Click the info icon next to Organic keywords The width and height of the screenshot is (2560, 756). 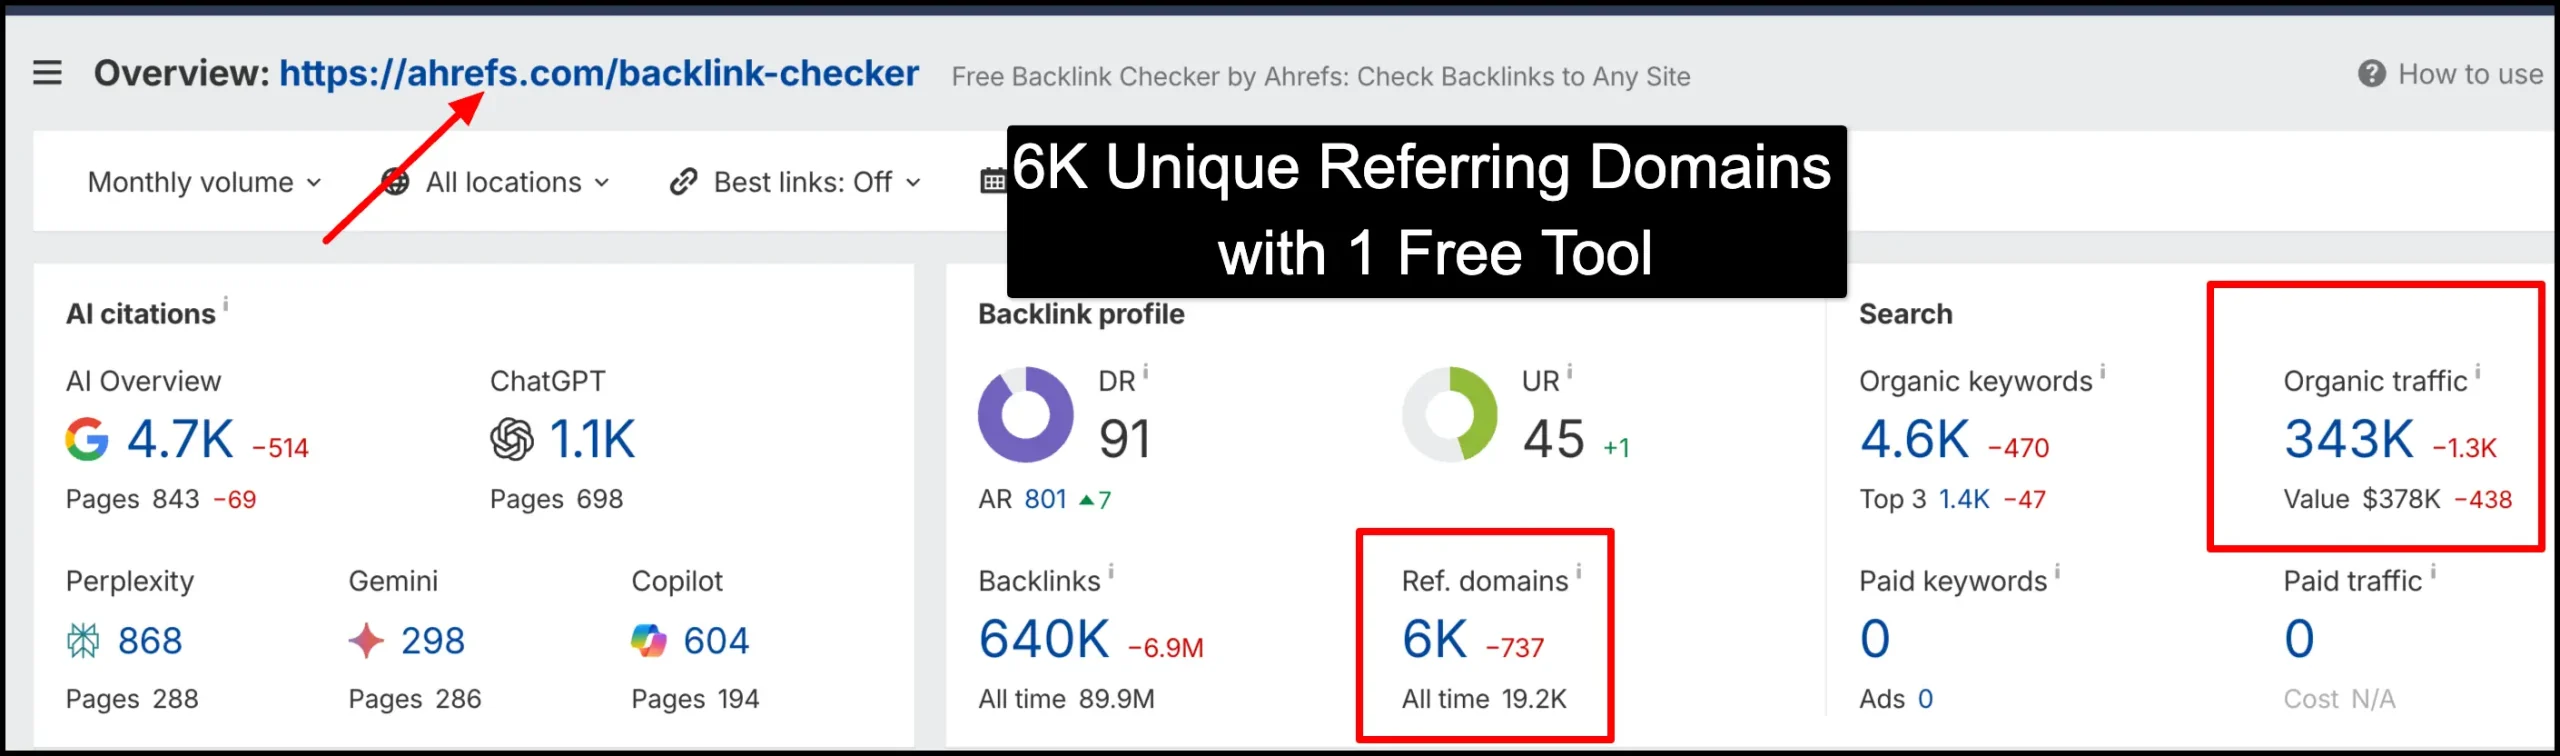coord(2103,371)
